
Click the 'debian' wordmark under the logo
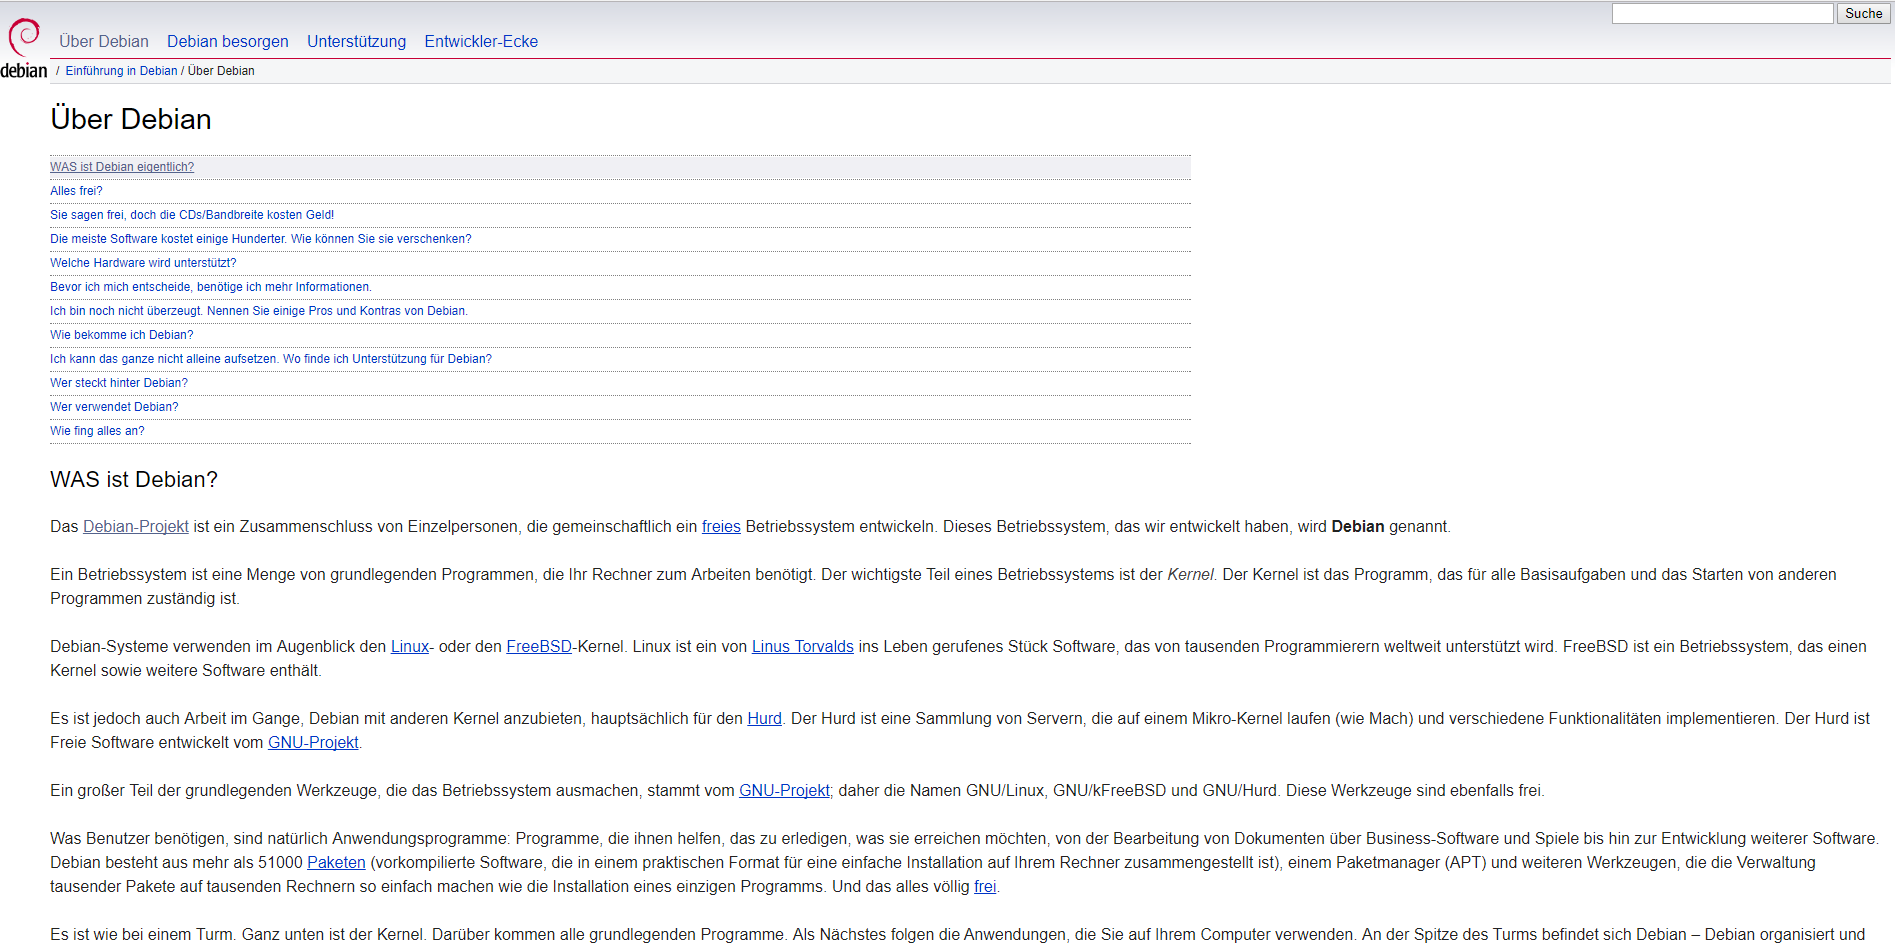pos(24,70)
